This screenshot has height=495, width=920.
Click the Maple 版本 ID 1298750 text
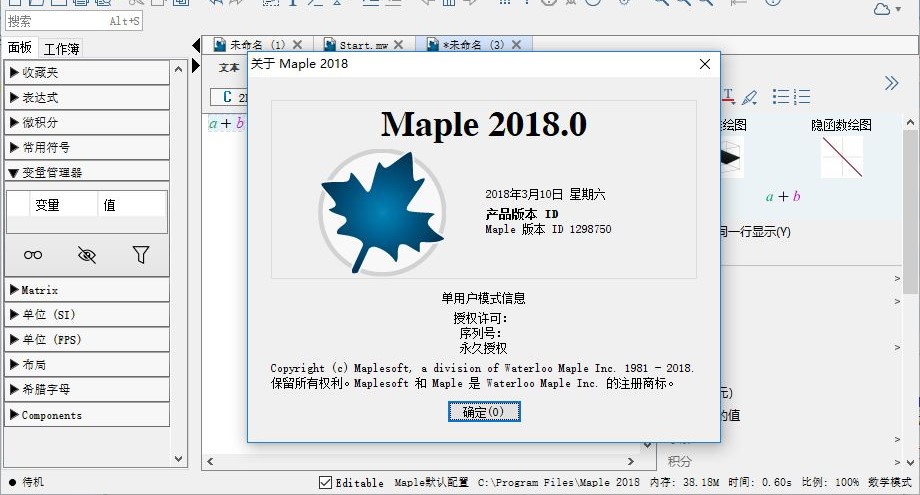click(x=548, y=229)
